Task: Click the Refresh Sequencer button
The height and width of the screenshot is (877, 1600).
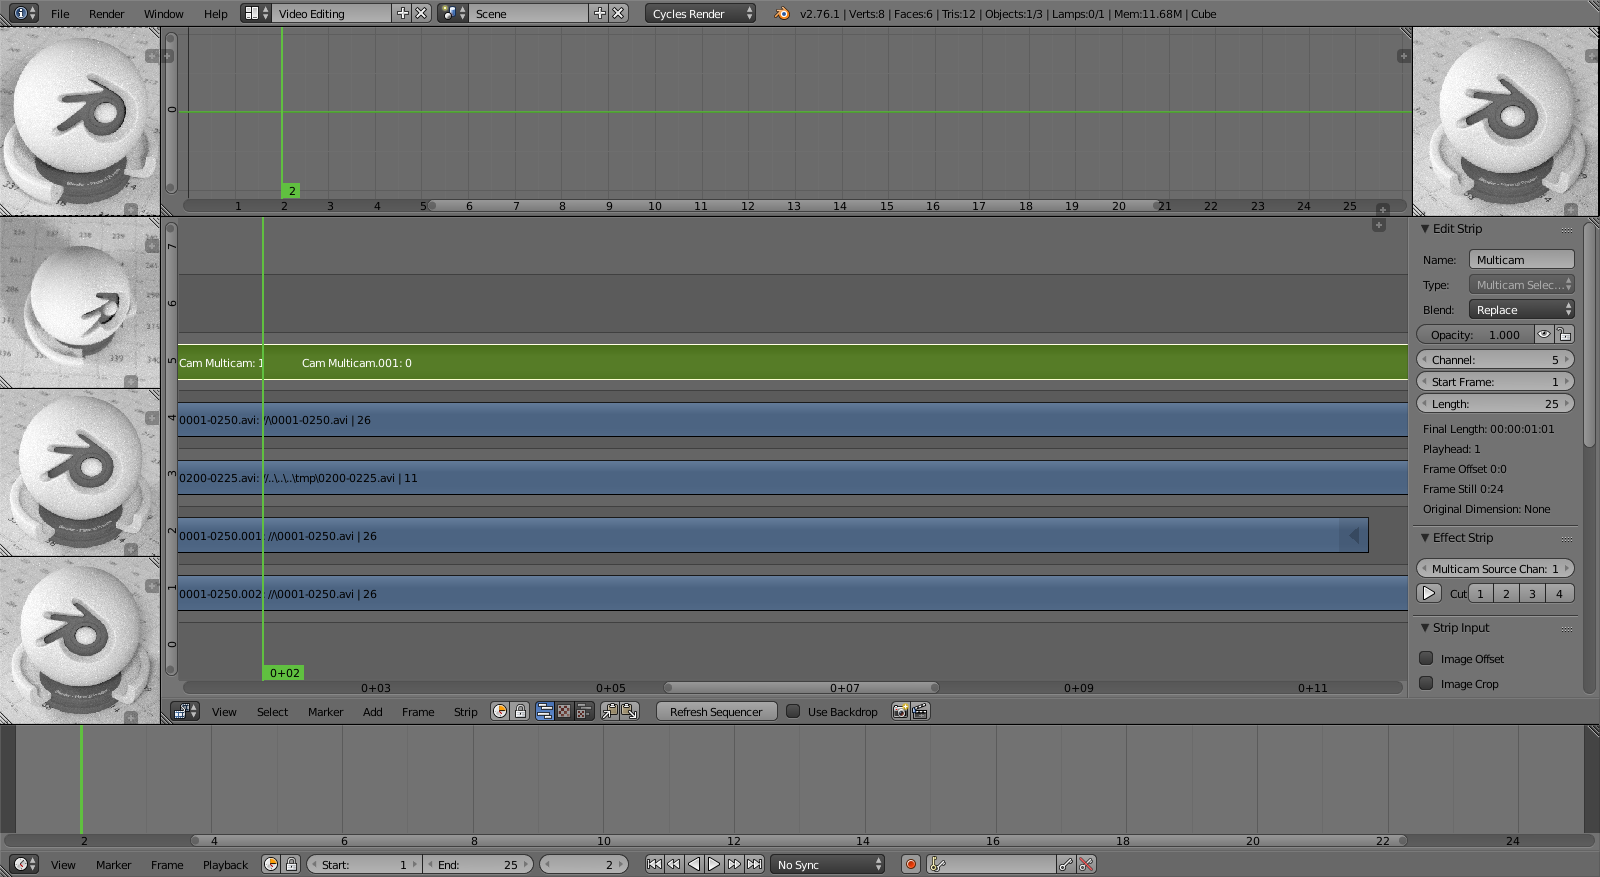Action: tap(716, 712)
